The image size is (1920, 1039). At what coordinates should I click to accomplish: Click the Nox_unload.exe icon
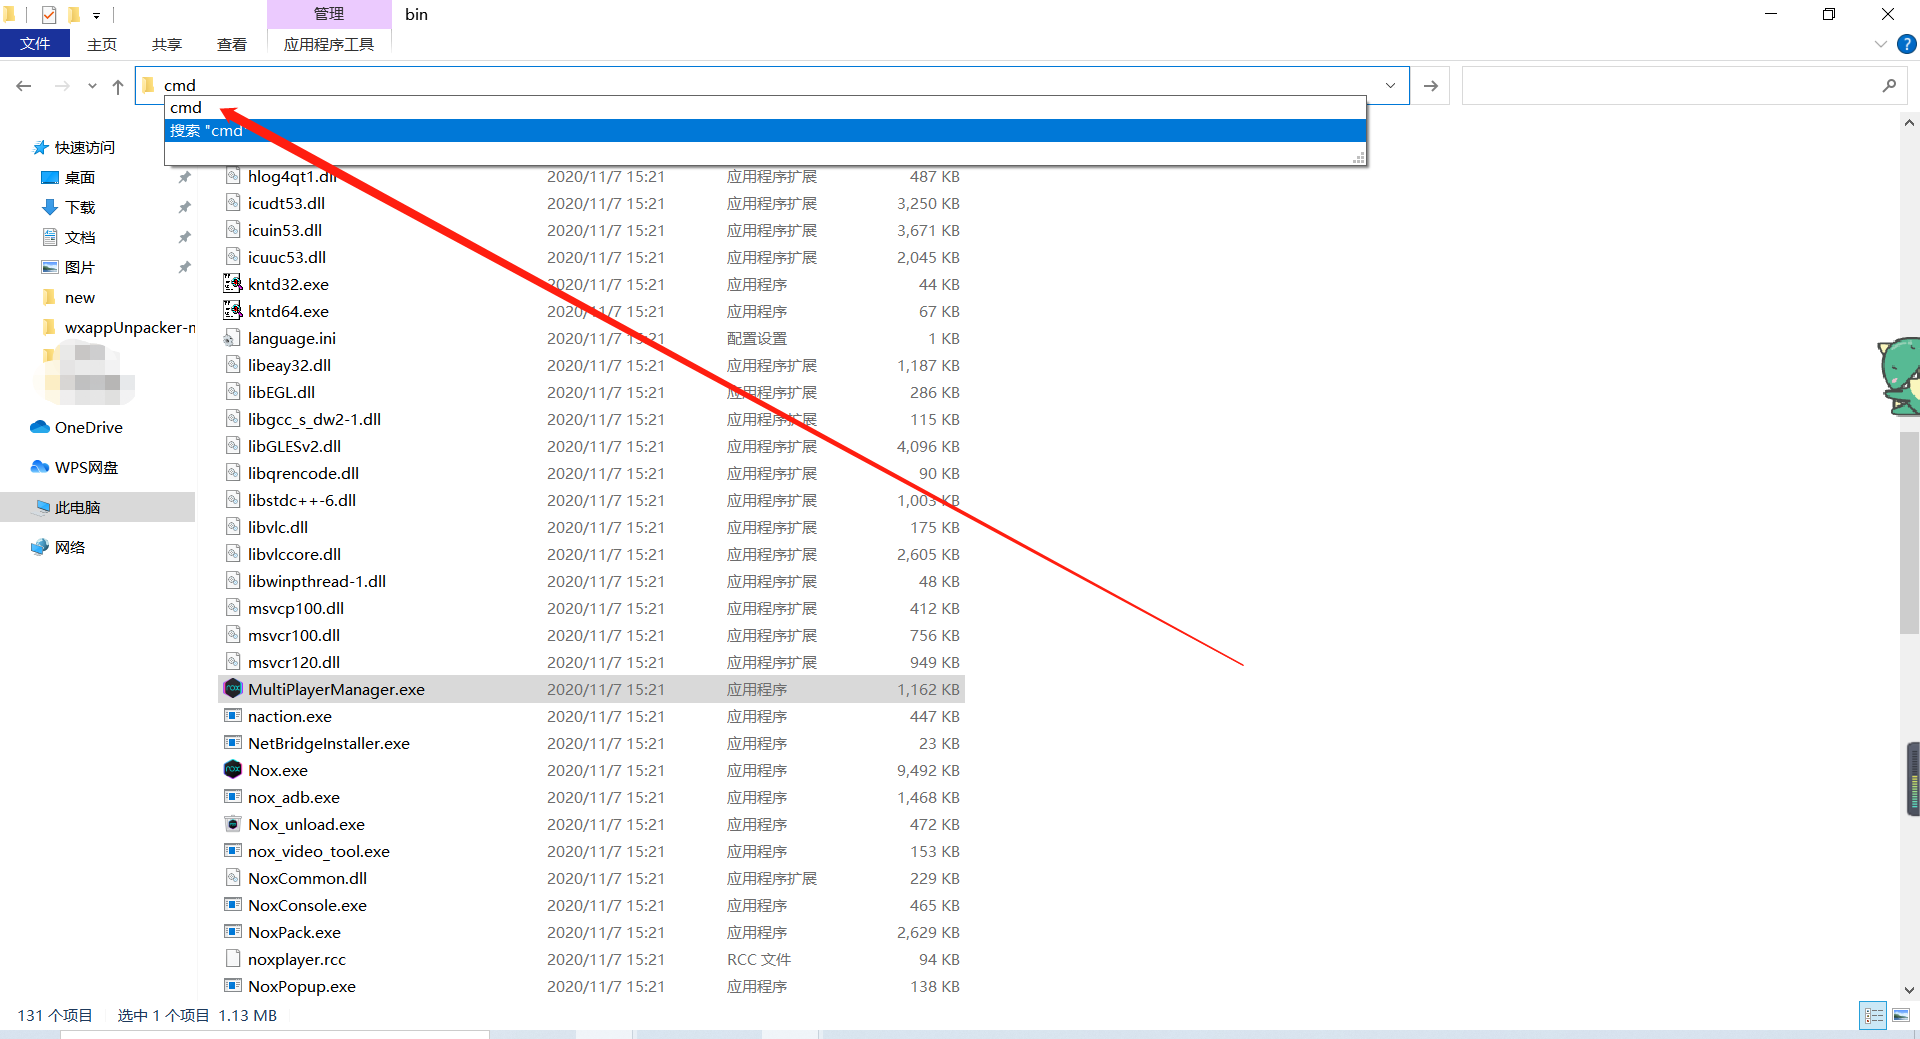click(x=232, y=824)
